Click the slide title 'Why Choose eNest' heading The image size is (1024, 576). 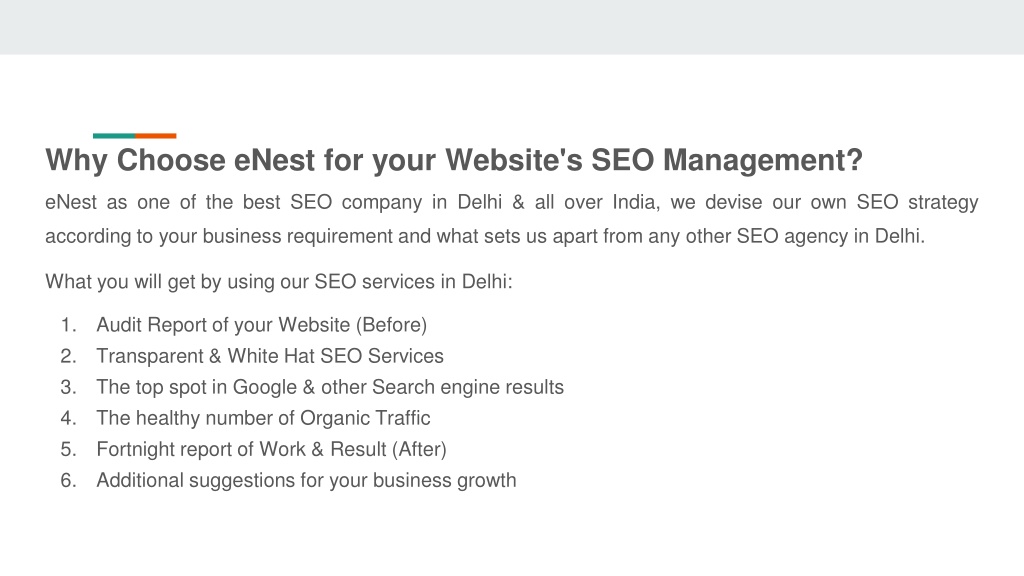[454, 161]
